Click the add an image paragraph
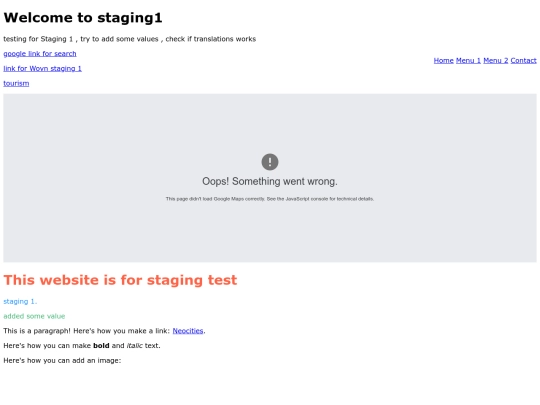 62,361
